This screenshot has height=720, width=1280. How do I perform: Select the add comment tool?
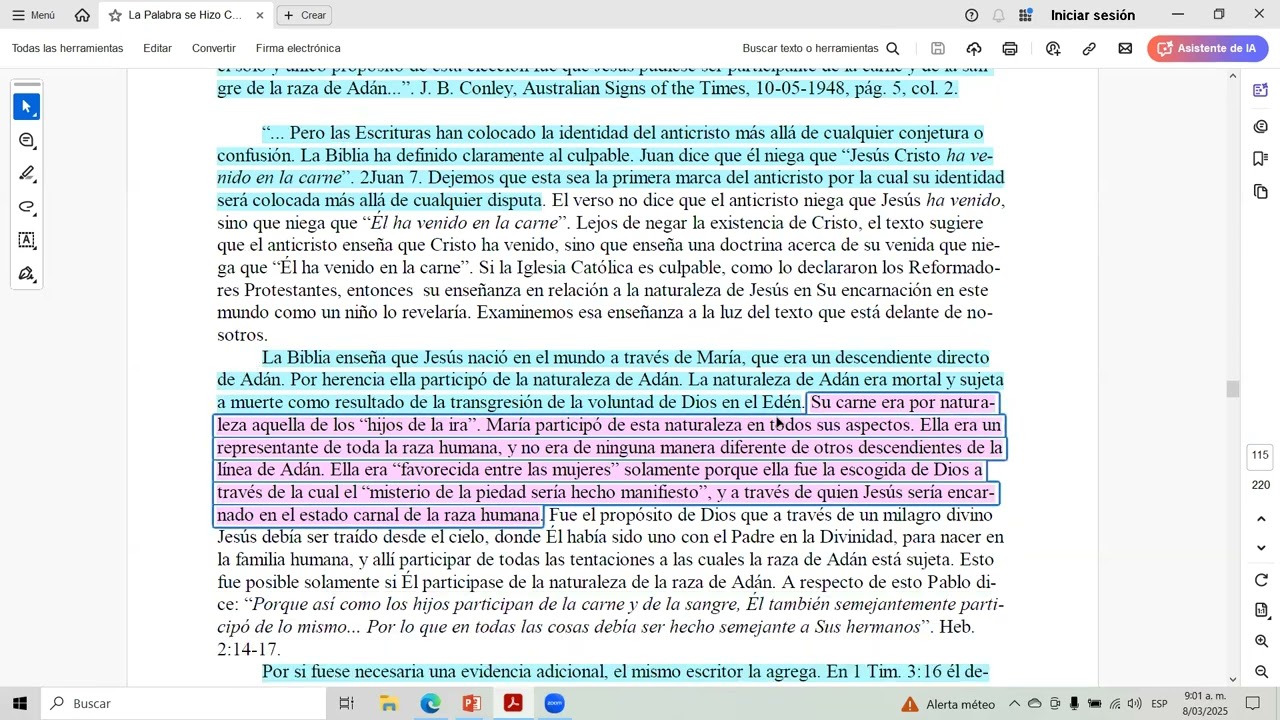coord(27,141)
